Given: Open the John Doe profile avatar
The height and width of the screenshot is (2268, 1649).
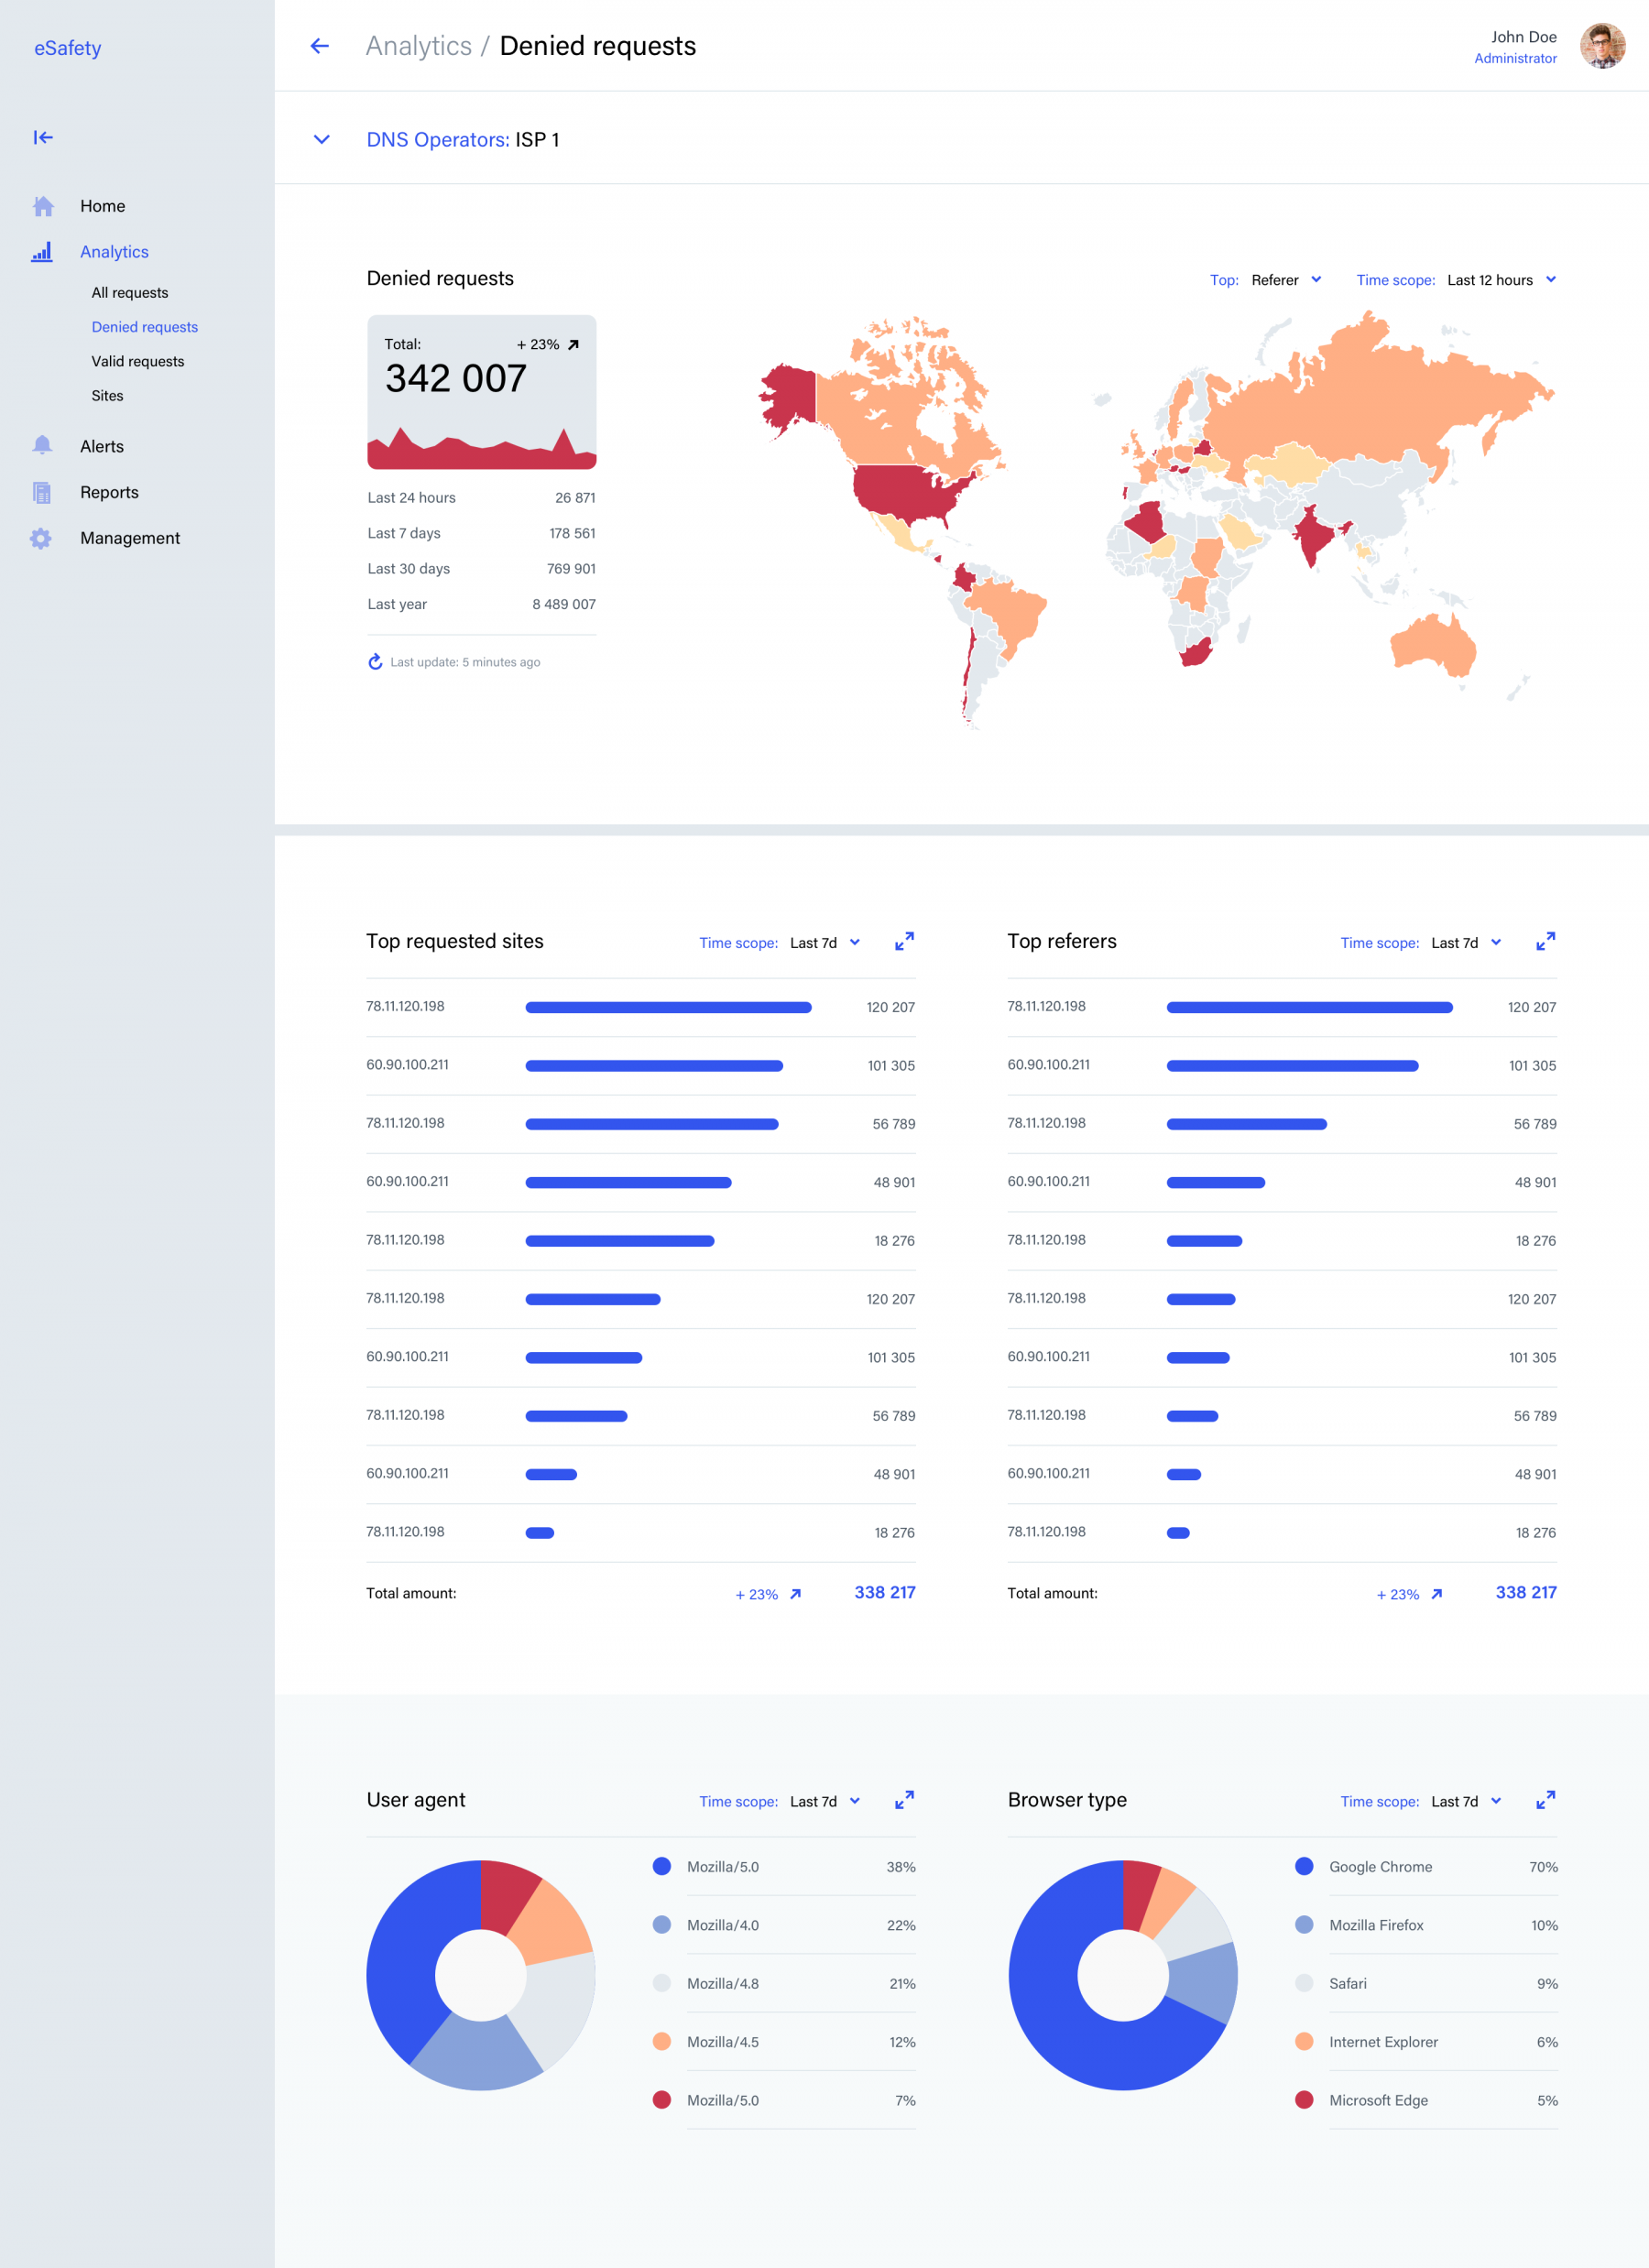Looking at the screenshot, I should point(1601,47).
